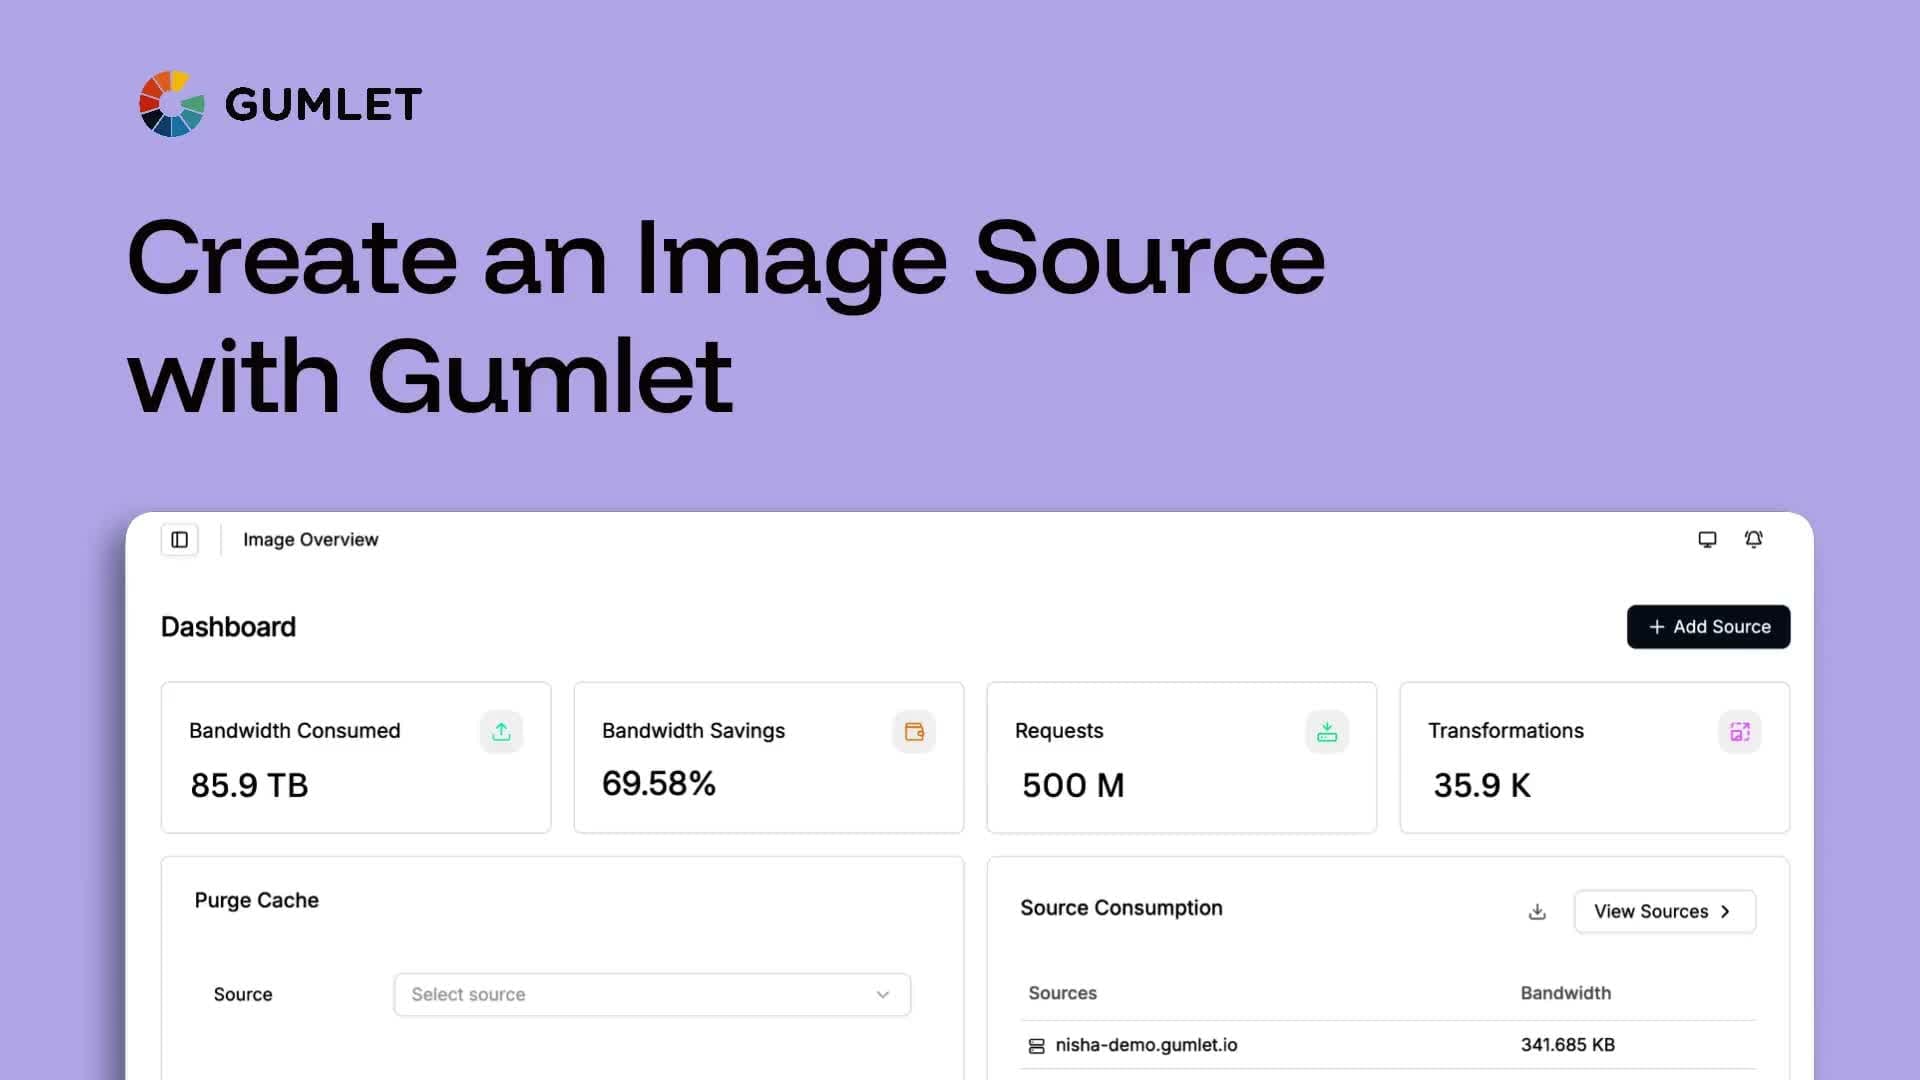Click the monitor display icon
This screenshot has width=1920, height=1080.
(x=1707, y=540)
